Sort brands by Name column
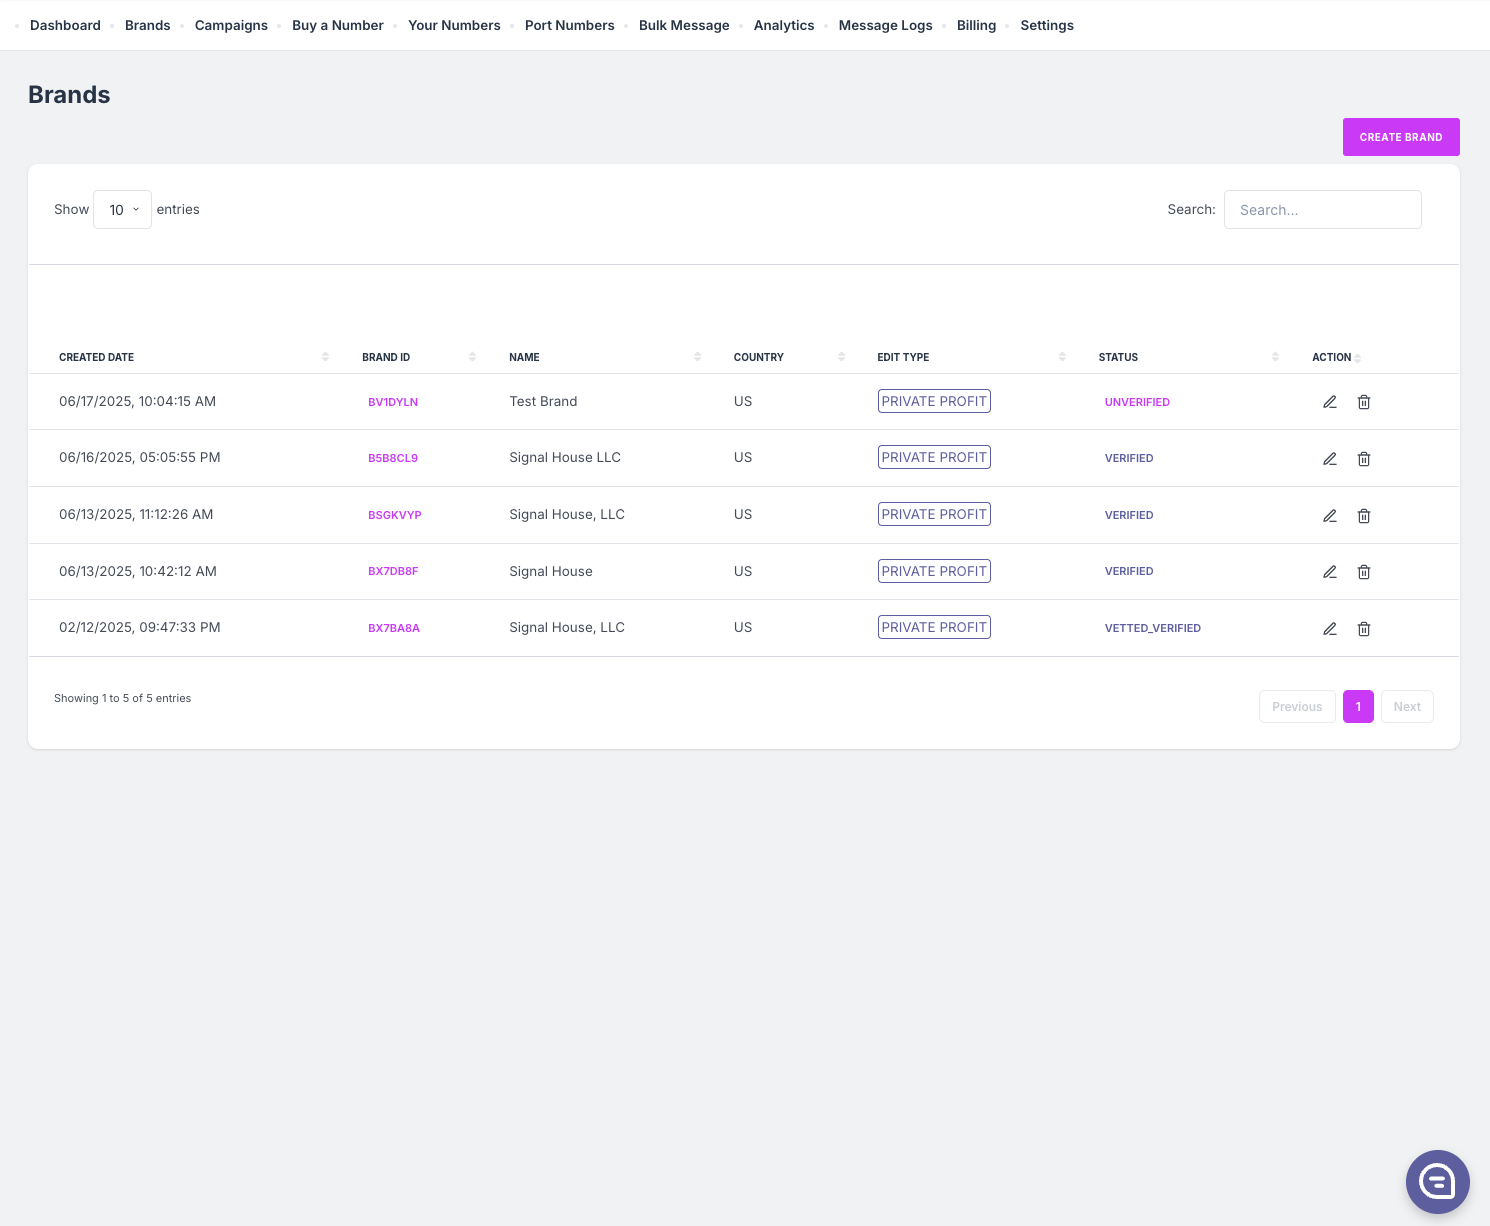Viewport: 1490px width, 1226px height. point(524,357)
